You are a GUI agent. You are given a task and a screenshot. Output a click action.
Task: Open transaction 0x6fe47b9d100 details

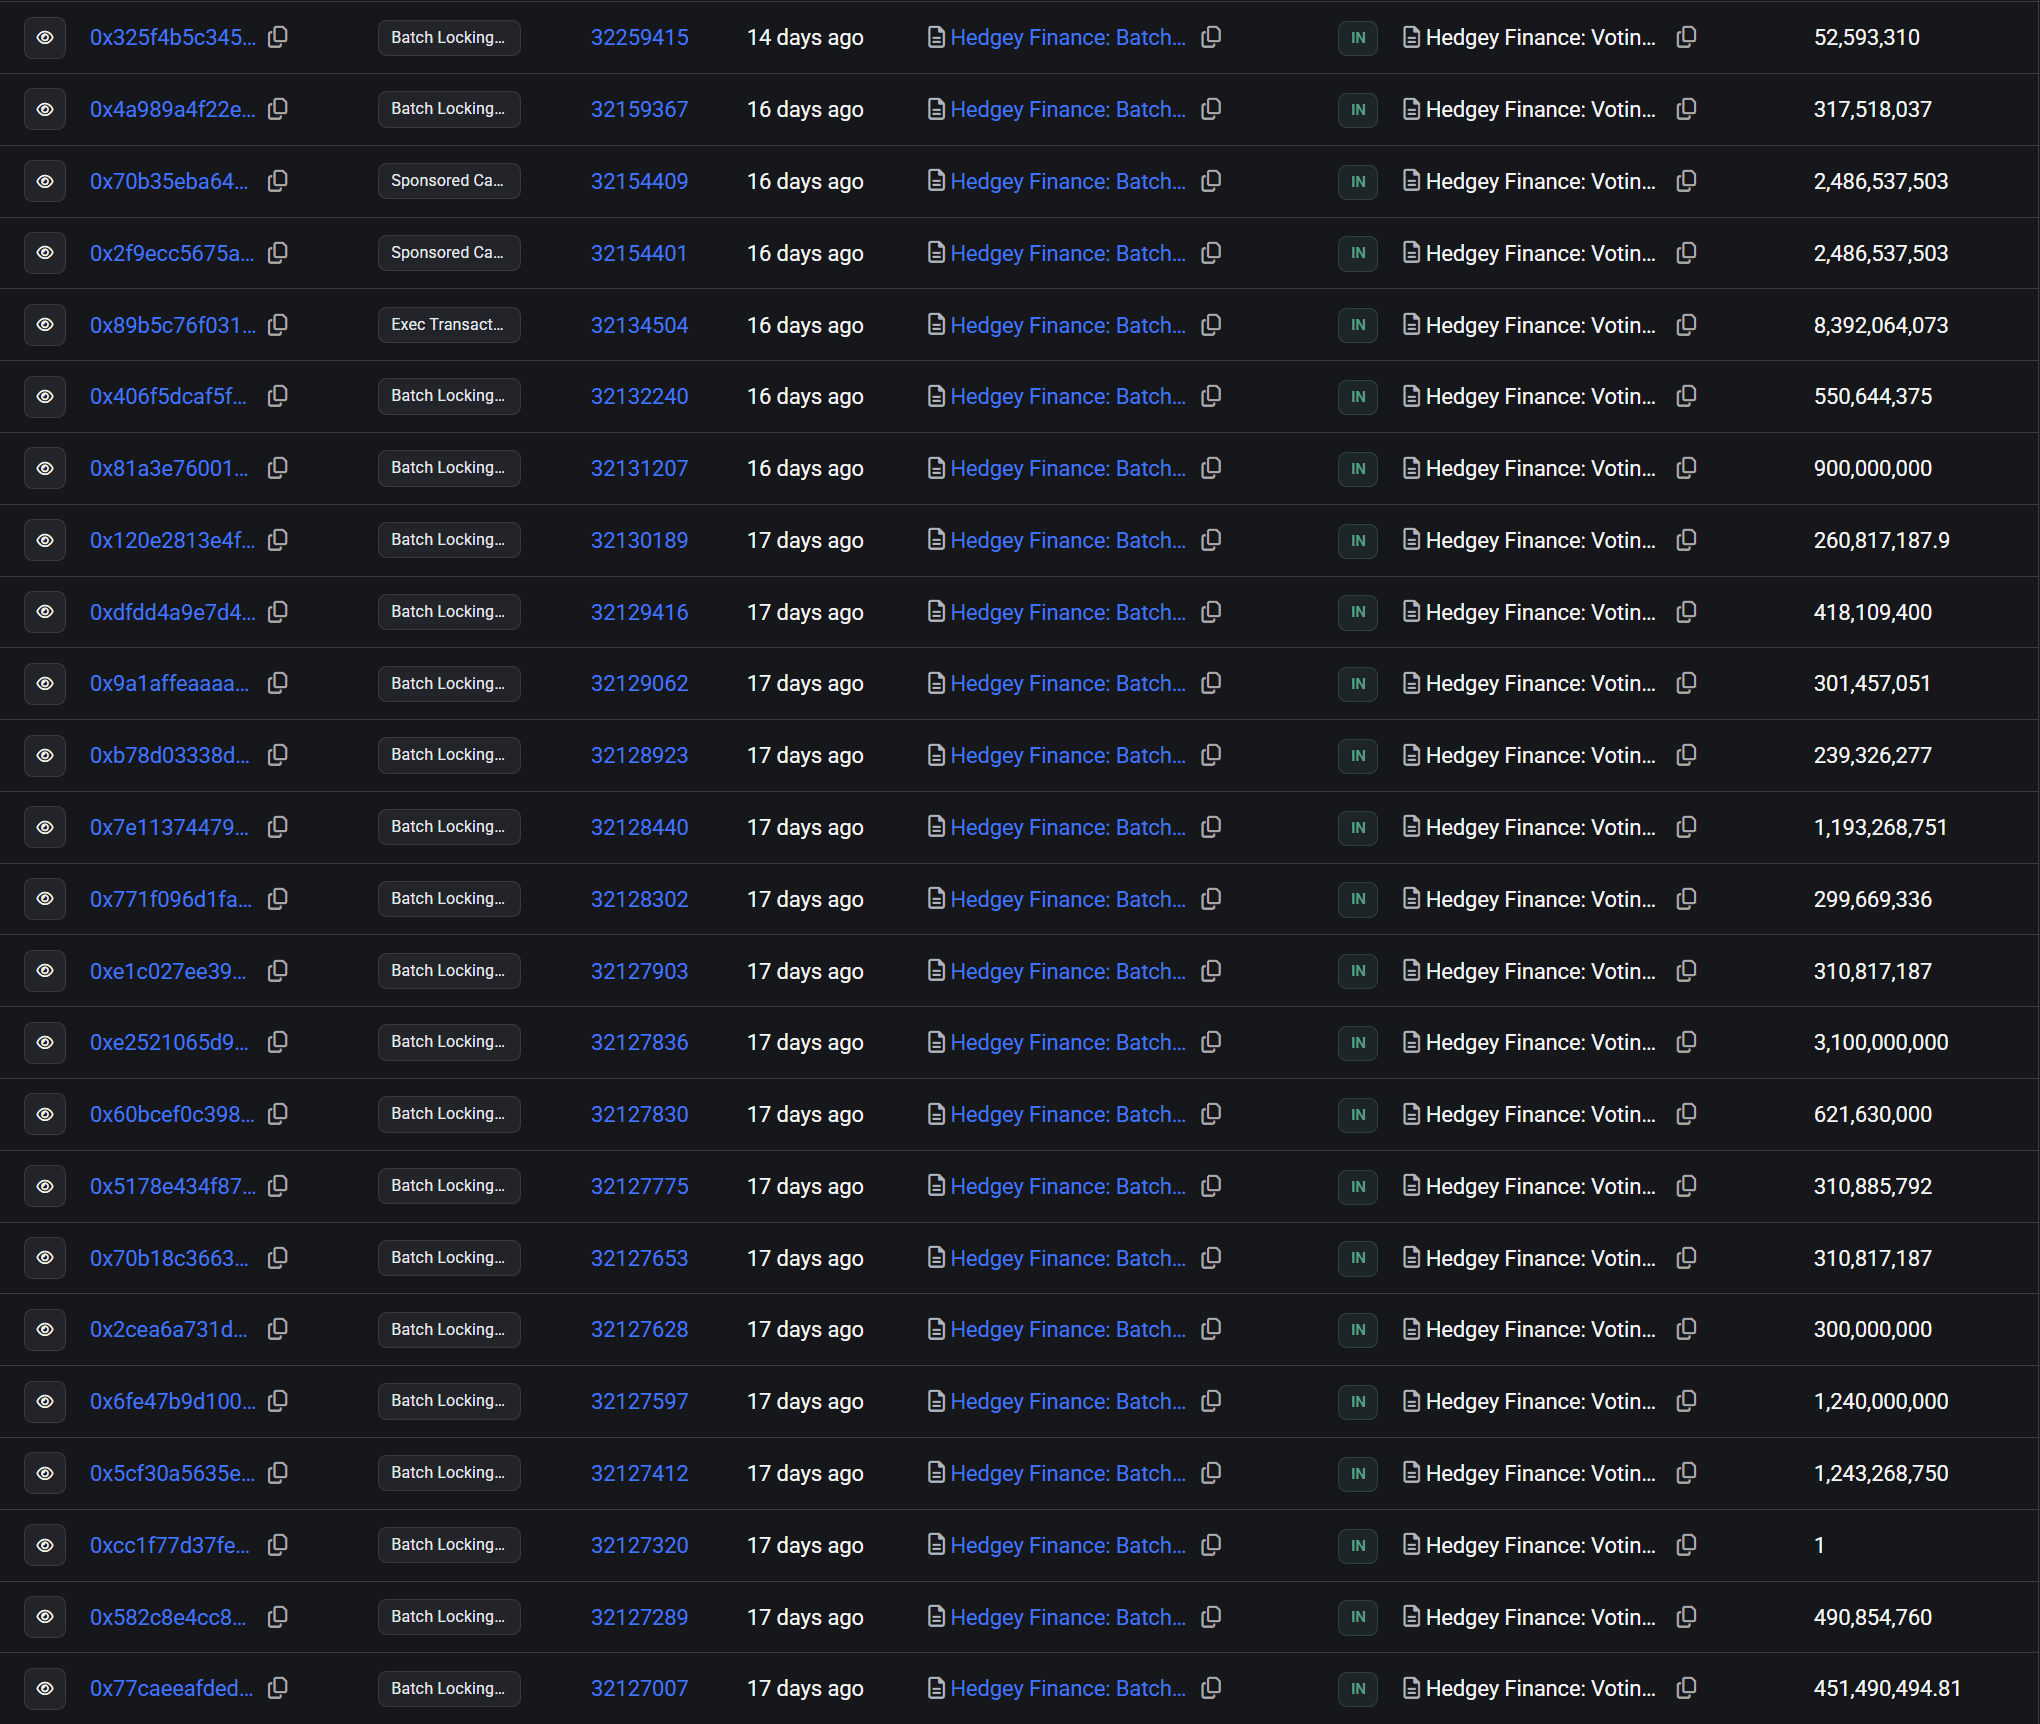click(x=173, y=1401)
